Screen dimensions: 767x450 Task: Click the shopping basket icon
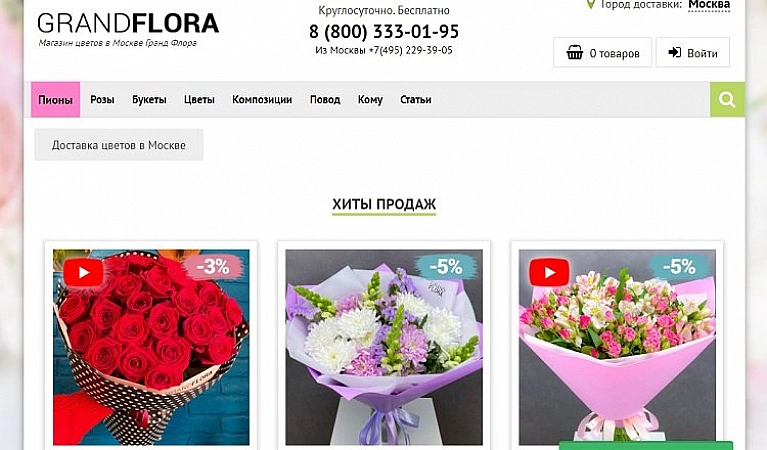[x=574, y=52]
